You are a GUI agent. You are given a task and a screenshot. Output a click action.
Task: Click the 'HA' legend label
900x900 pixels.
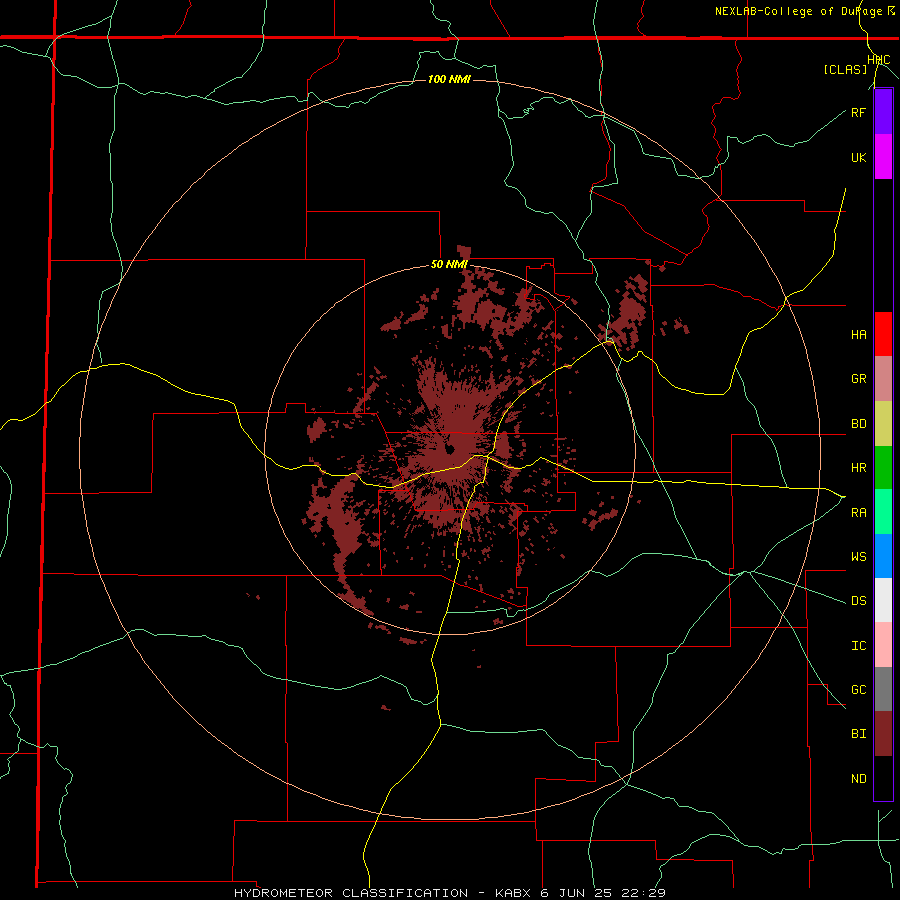[858, 335]
